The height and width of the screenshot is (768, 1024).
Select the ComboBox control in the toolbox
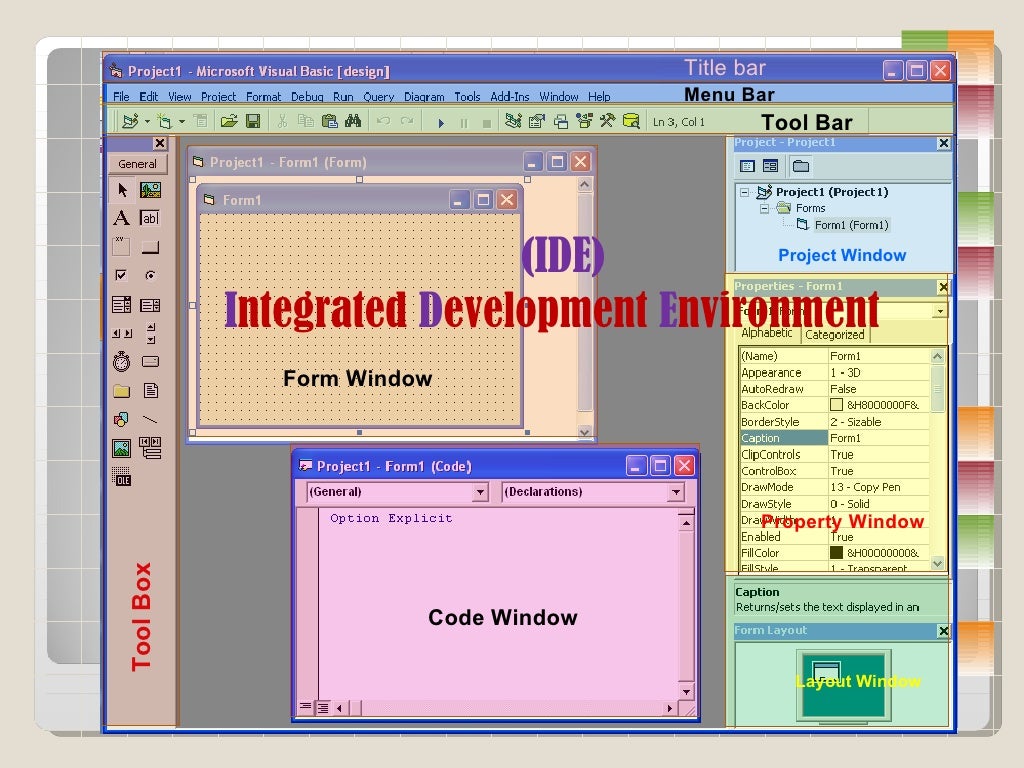(121, 304)
